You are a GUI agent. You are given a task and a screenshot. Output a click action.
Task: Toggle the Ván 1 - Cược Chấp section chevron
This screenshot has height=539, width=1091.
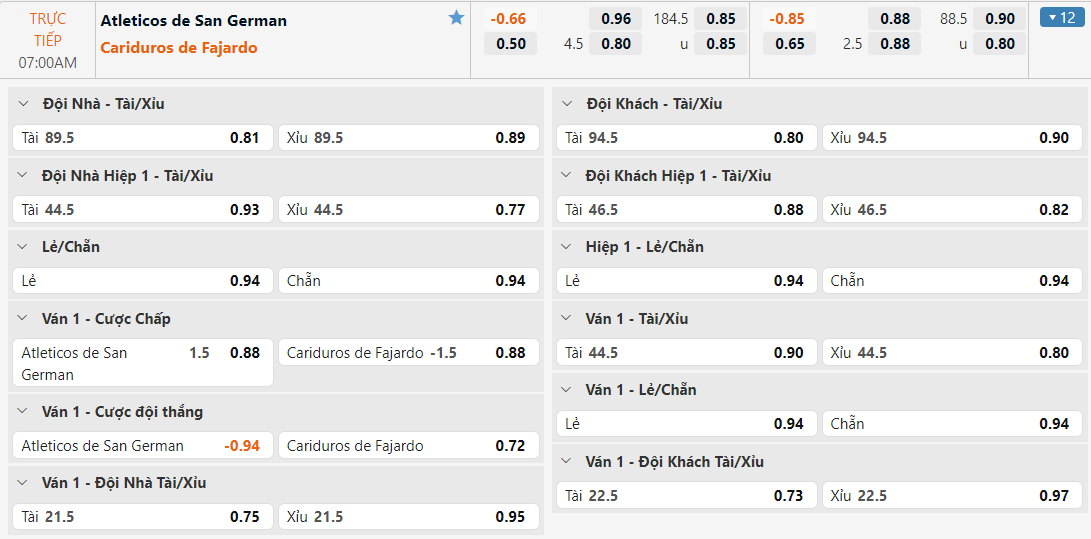coord(24,319)
